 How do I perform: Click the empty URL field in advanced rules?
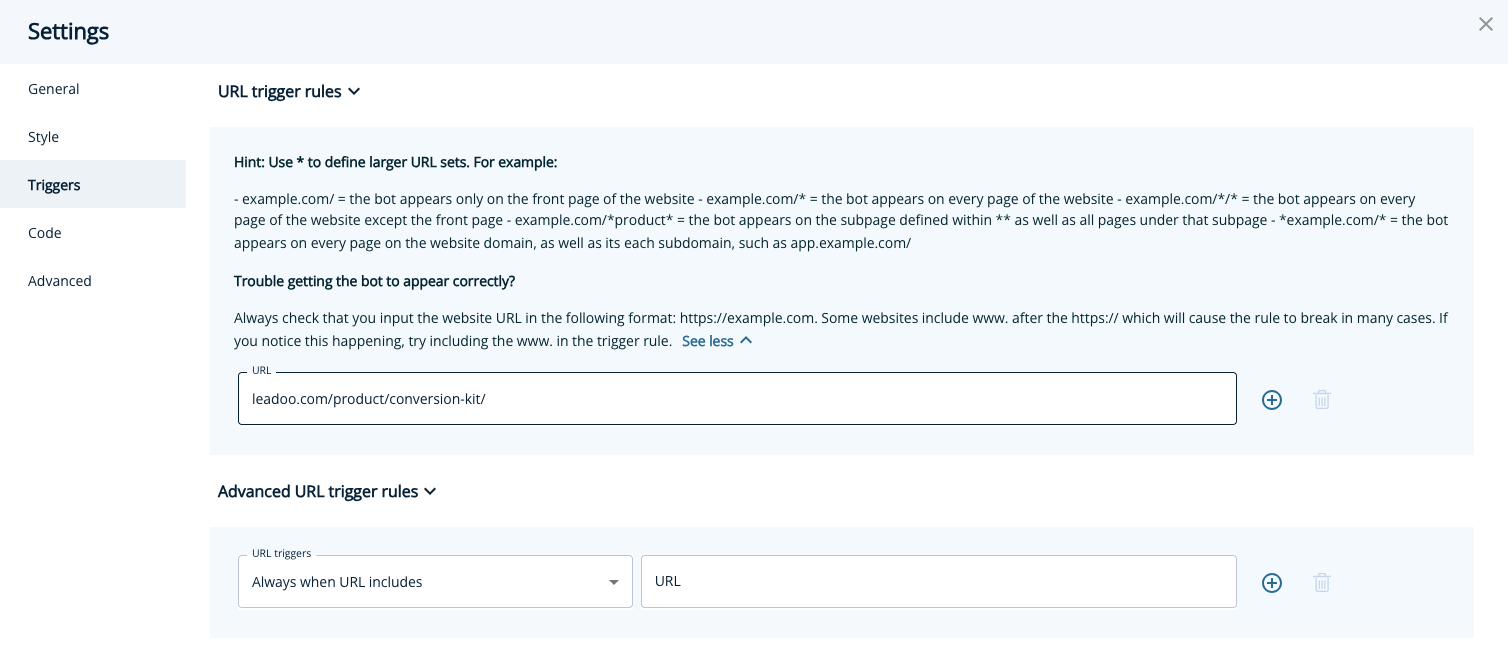[938, 581]
